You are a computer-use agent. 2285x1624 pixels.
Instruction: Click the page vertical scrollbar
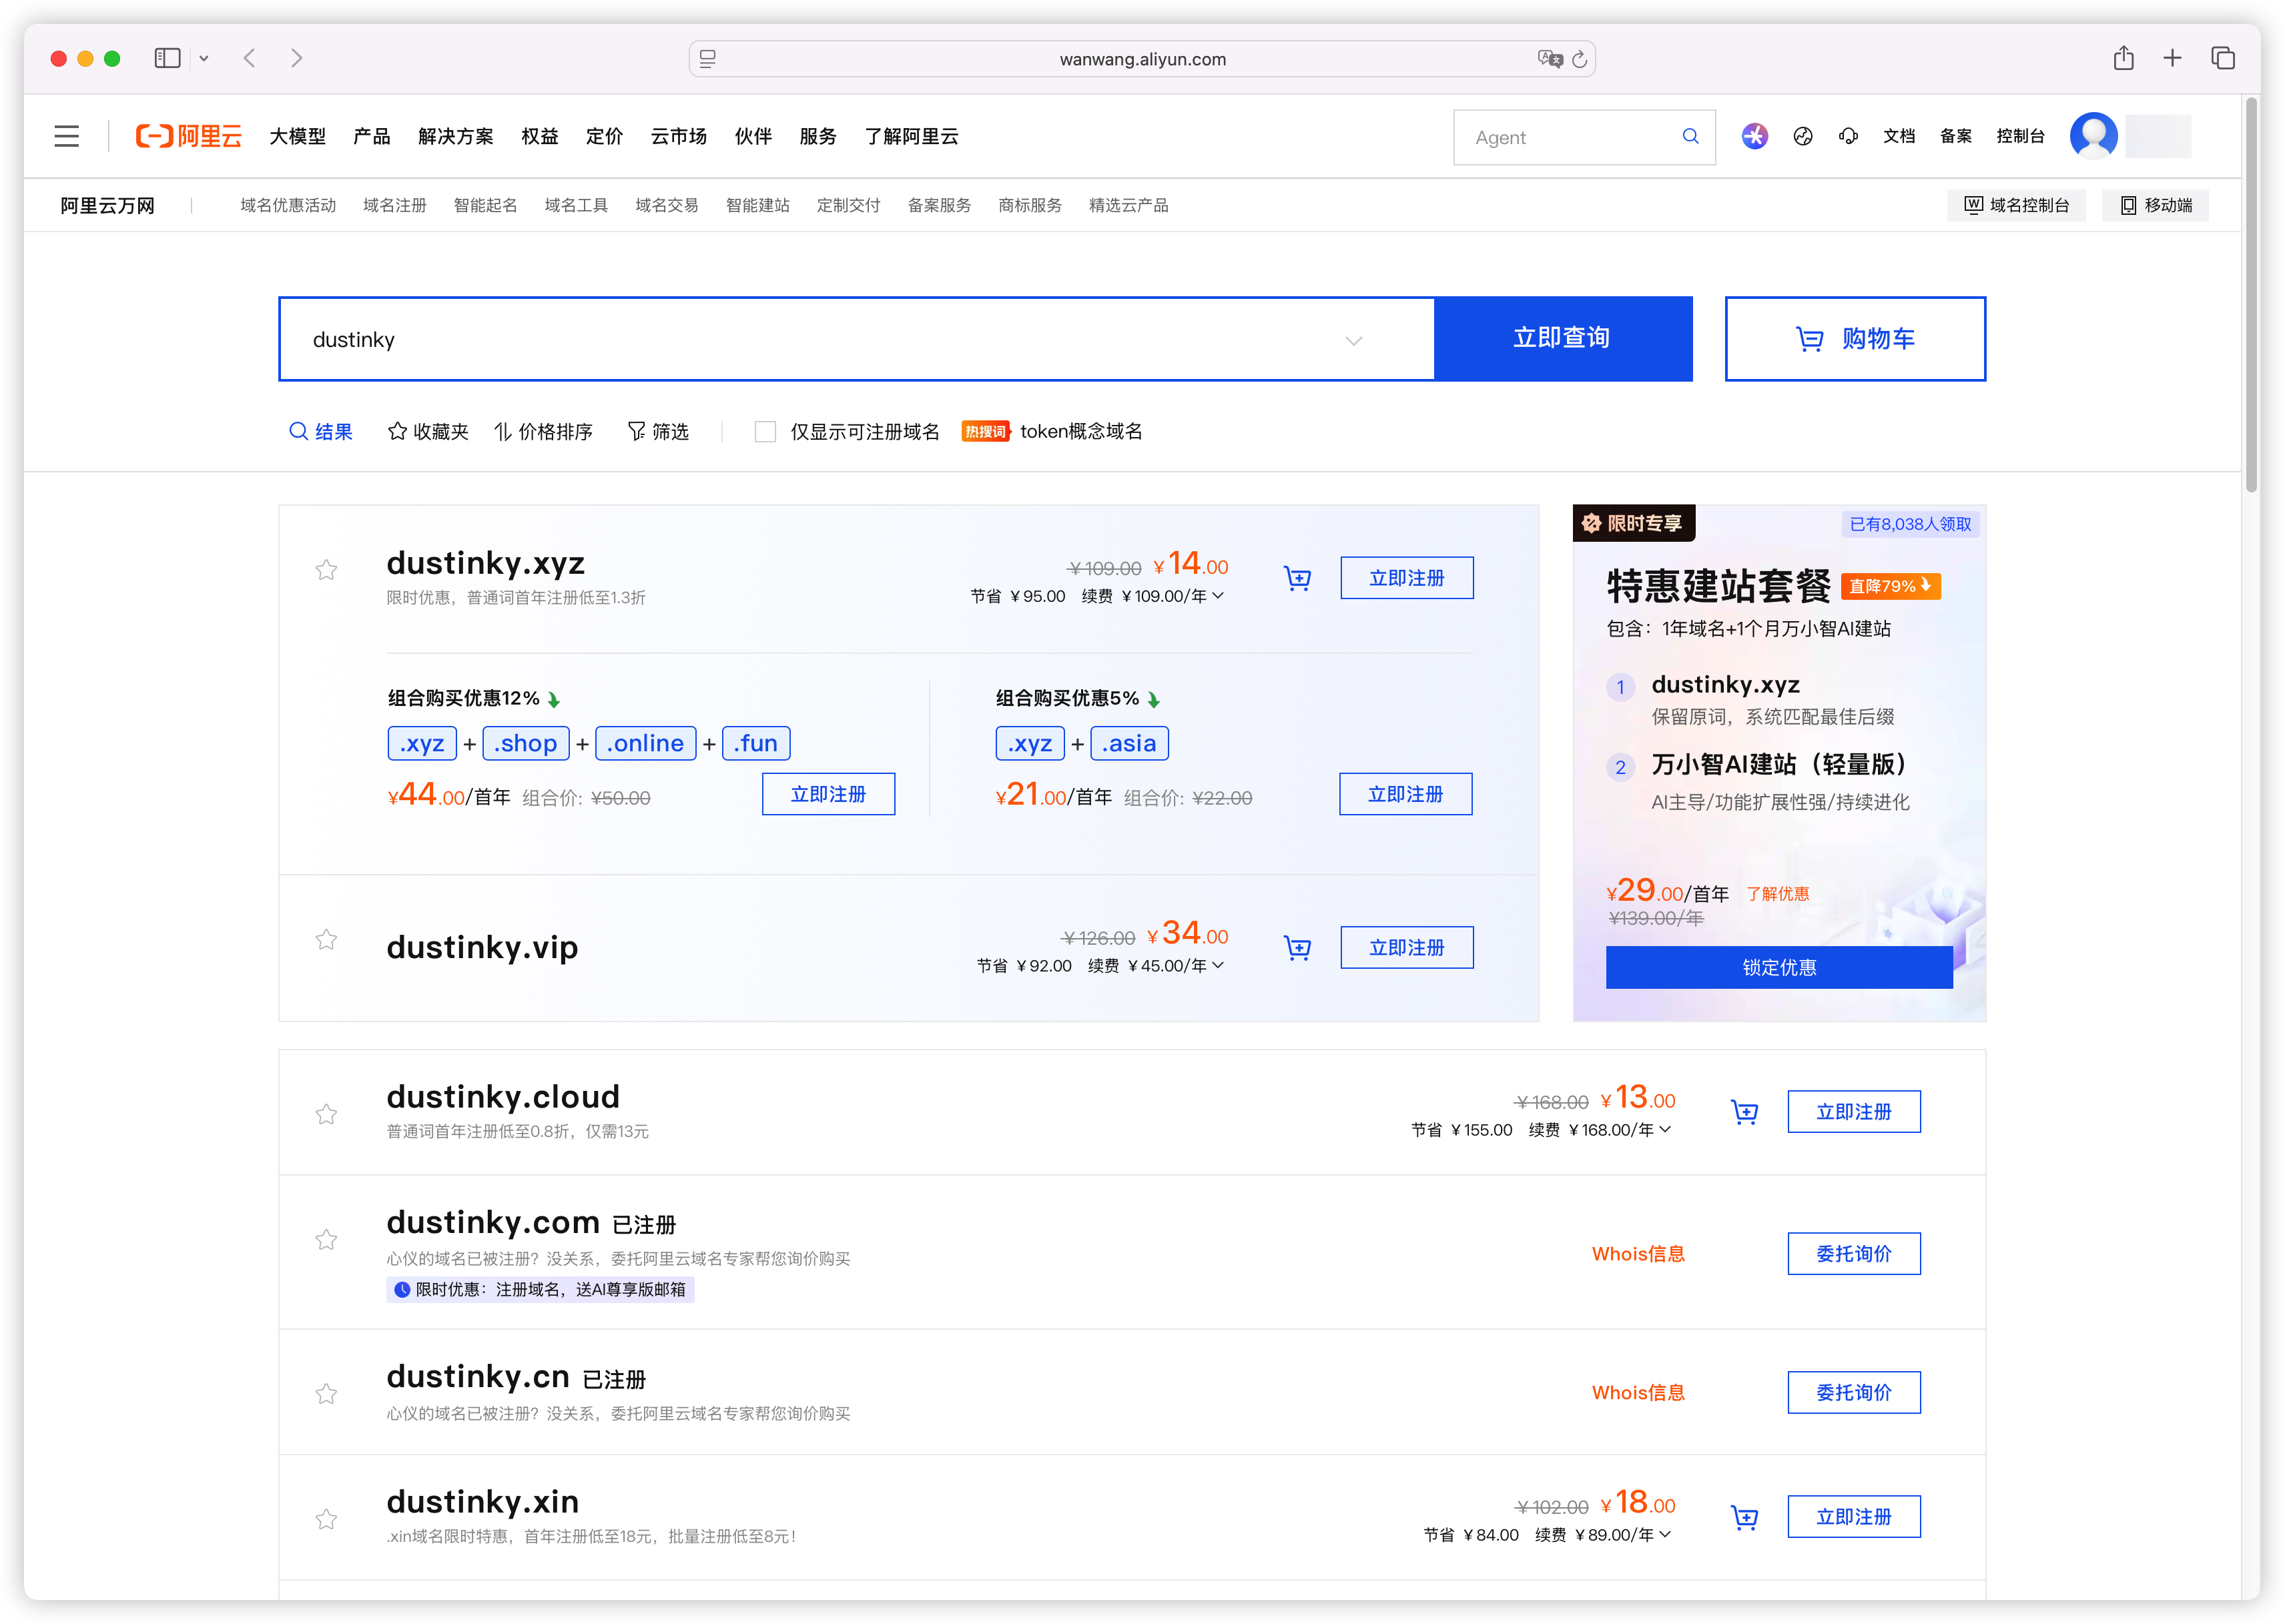(x=2251, y=296)
